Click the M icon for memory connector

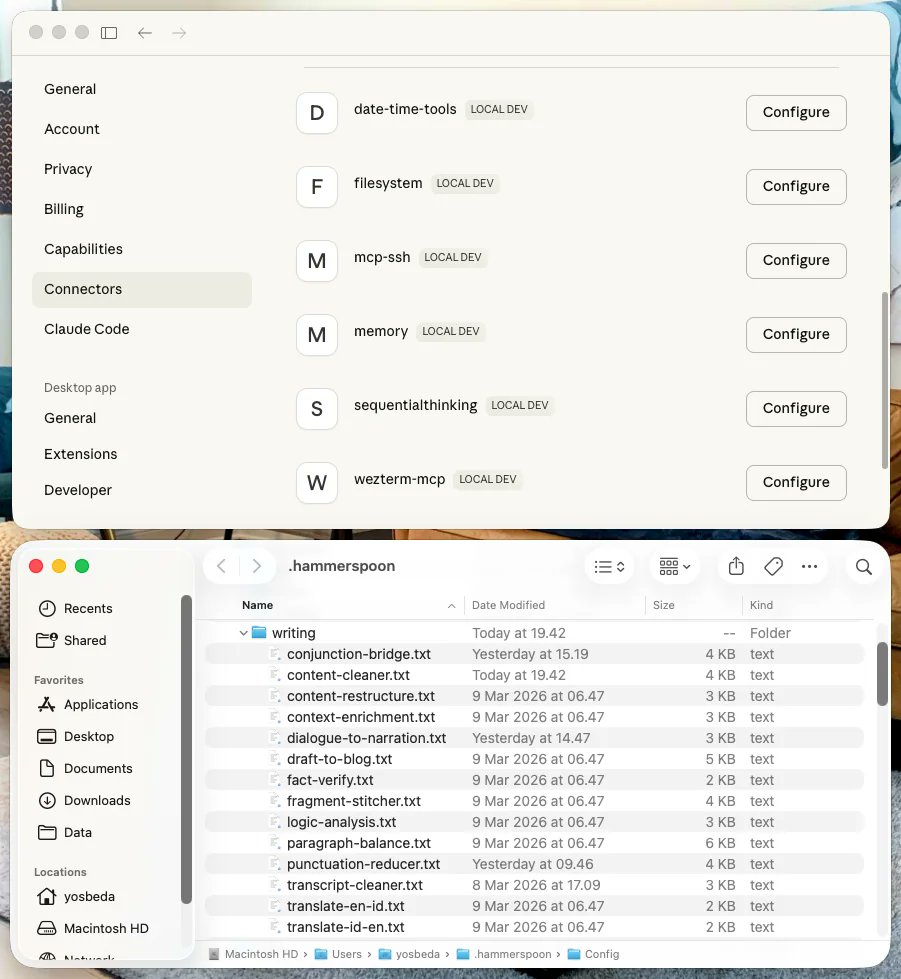[317, 335]
